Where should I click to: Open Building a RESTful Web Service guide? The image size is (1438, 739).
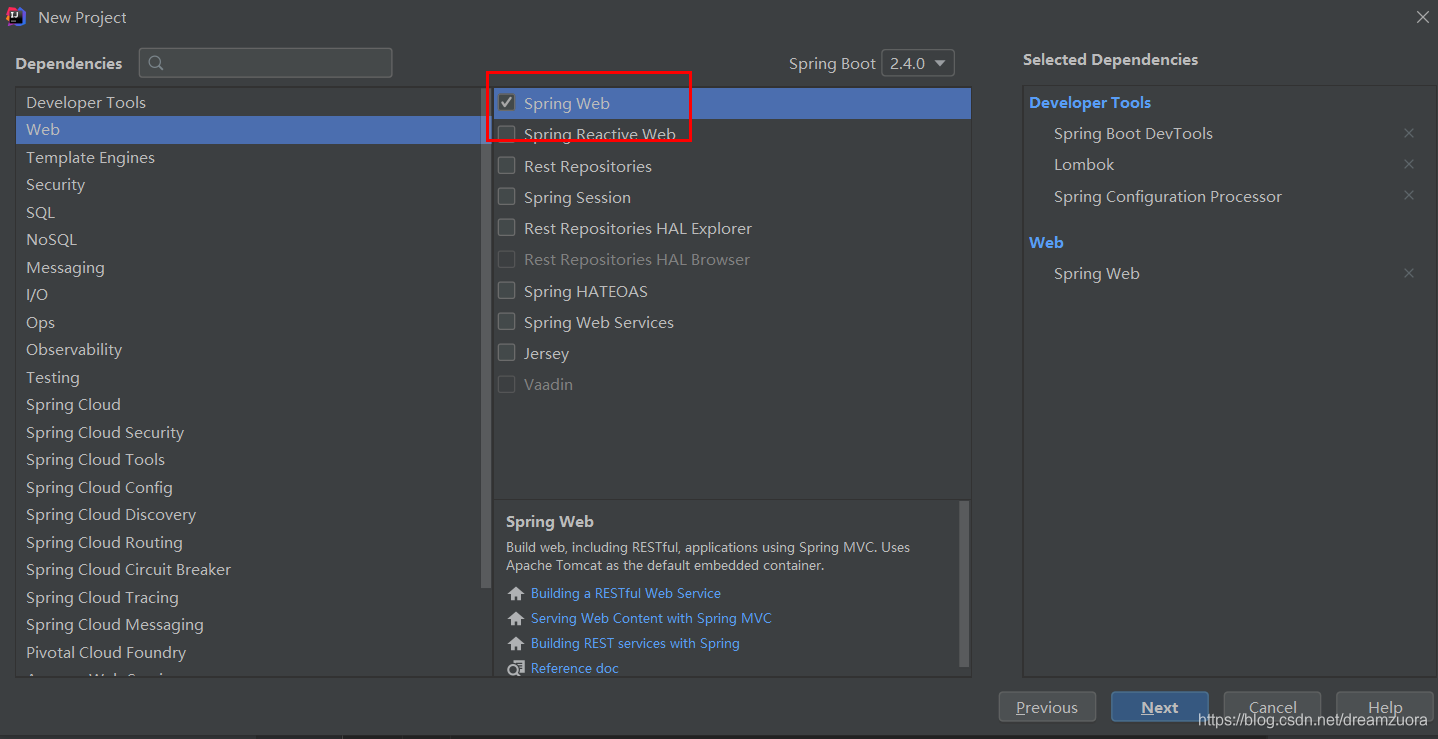(626, 593)
